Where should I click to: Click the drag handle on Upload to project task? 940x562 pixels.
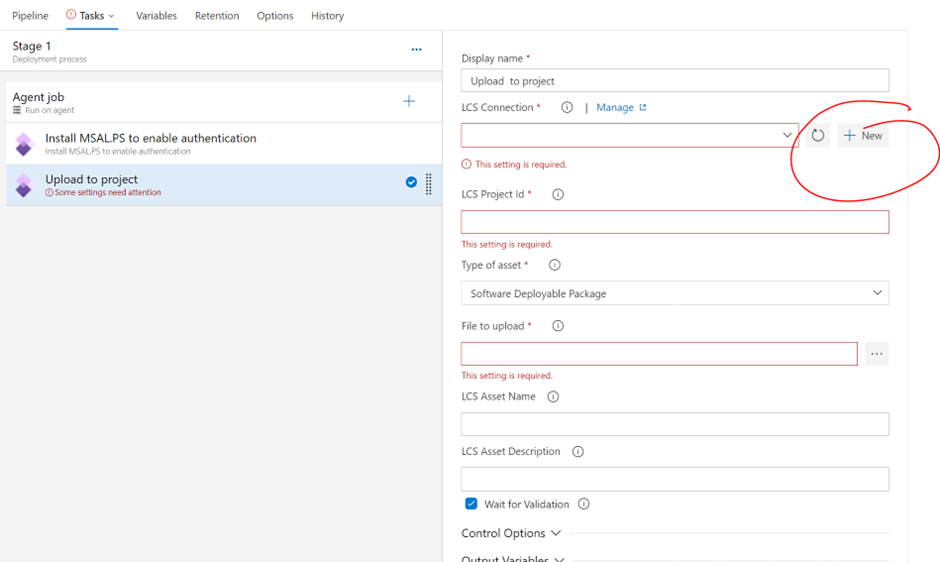click(429, 183)
